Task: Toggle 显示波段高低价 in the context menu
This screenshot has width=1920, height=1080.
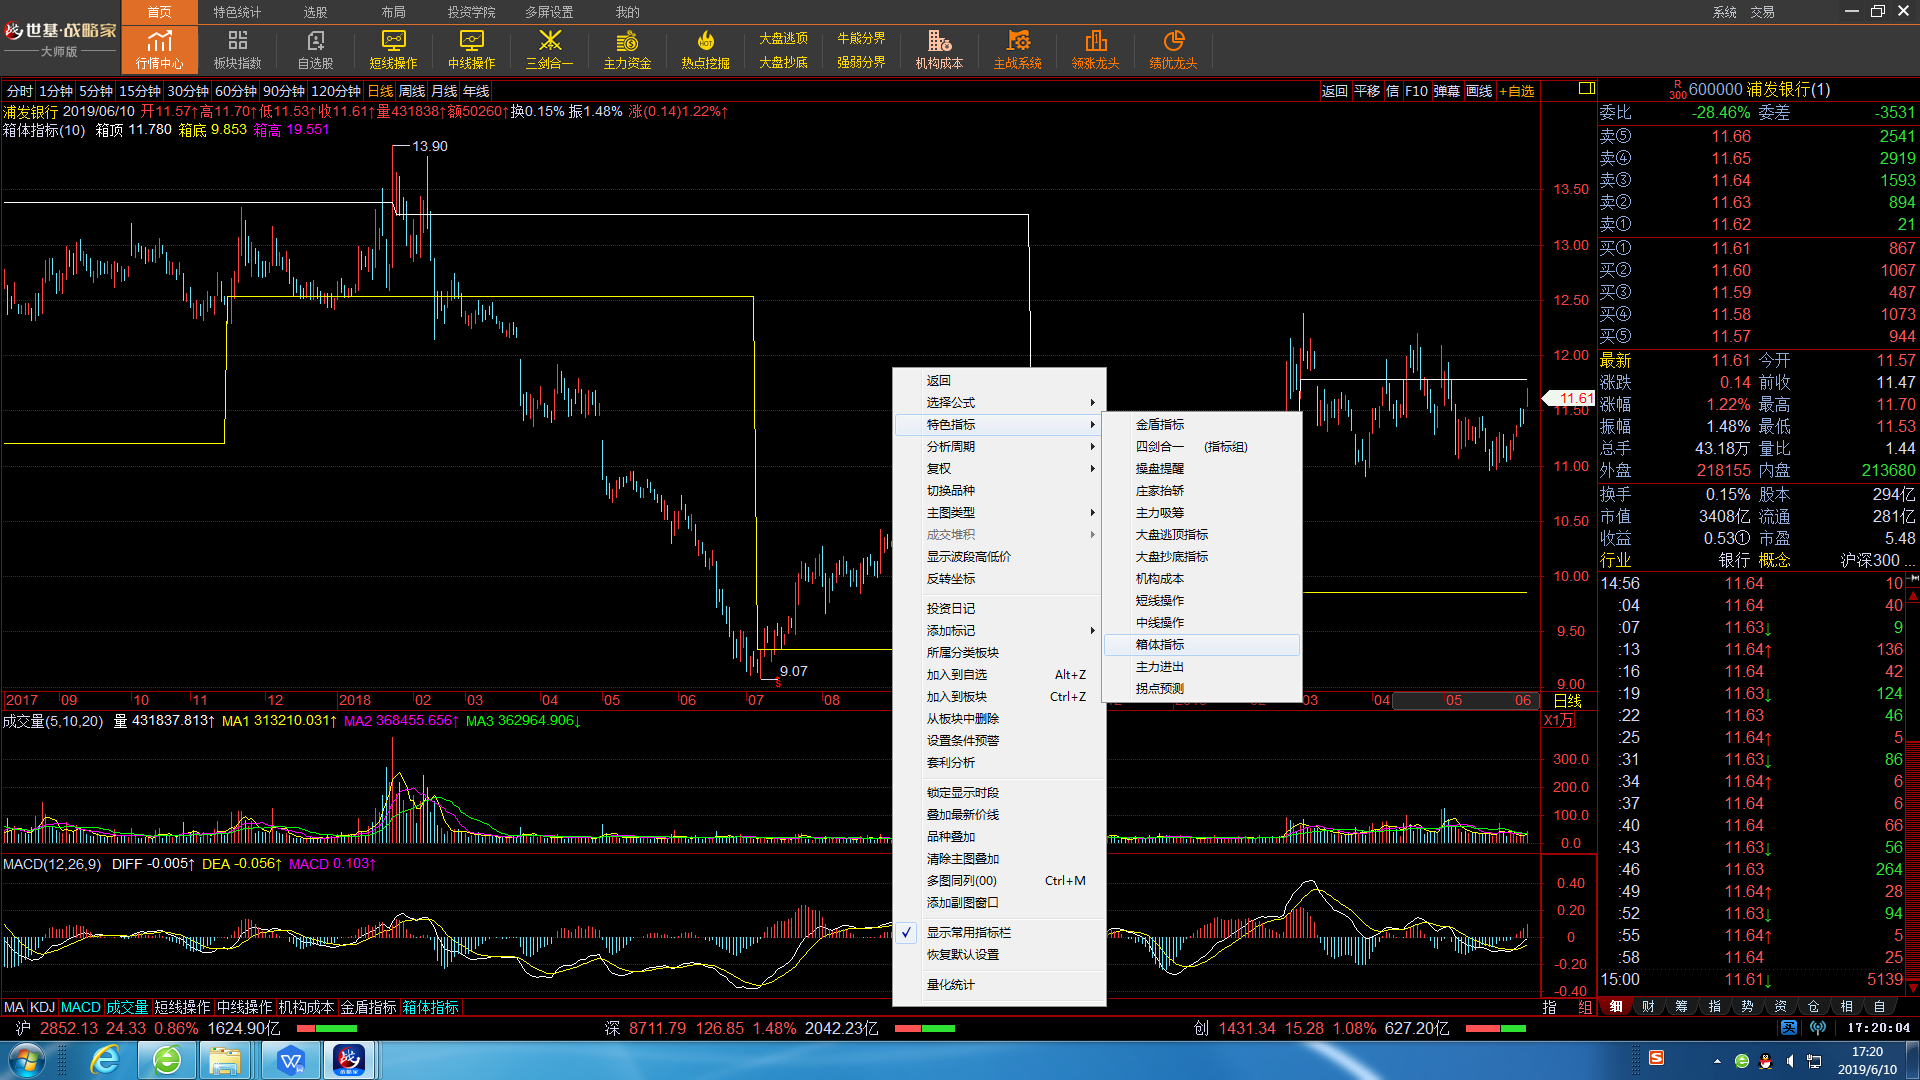Action: 999,556
